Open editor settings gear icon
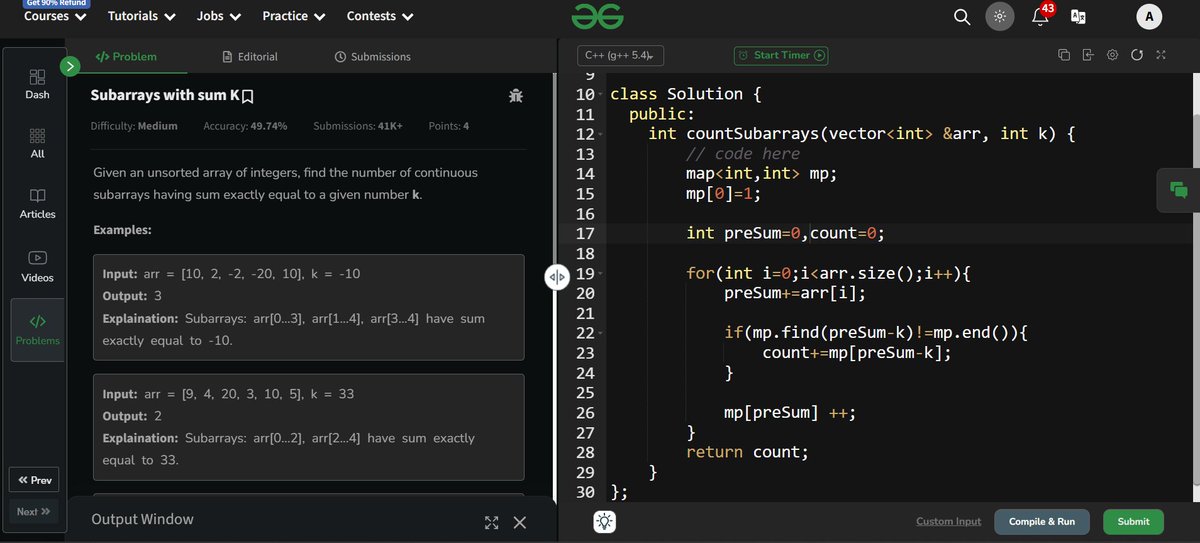The width and height of the screenshot is (1200, 543). pyautogui.click(x=1112, y=55)
